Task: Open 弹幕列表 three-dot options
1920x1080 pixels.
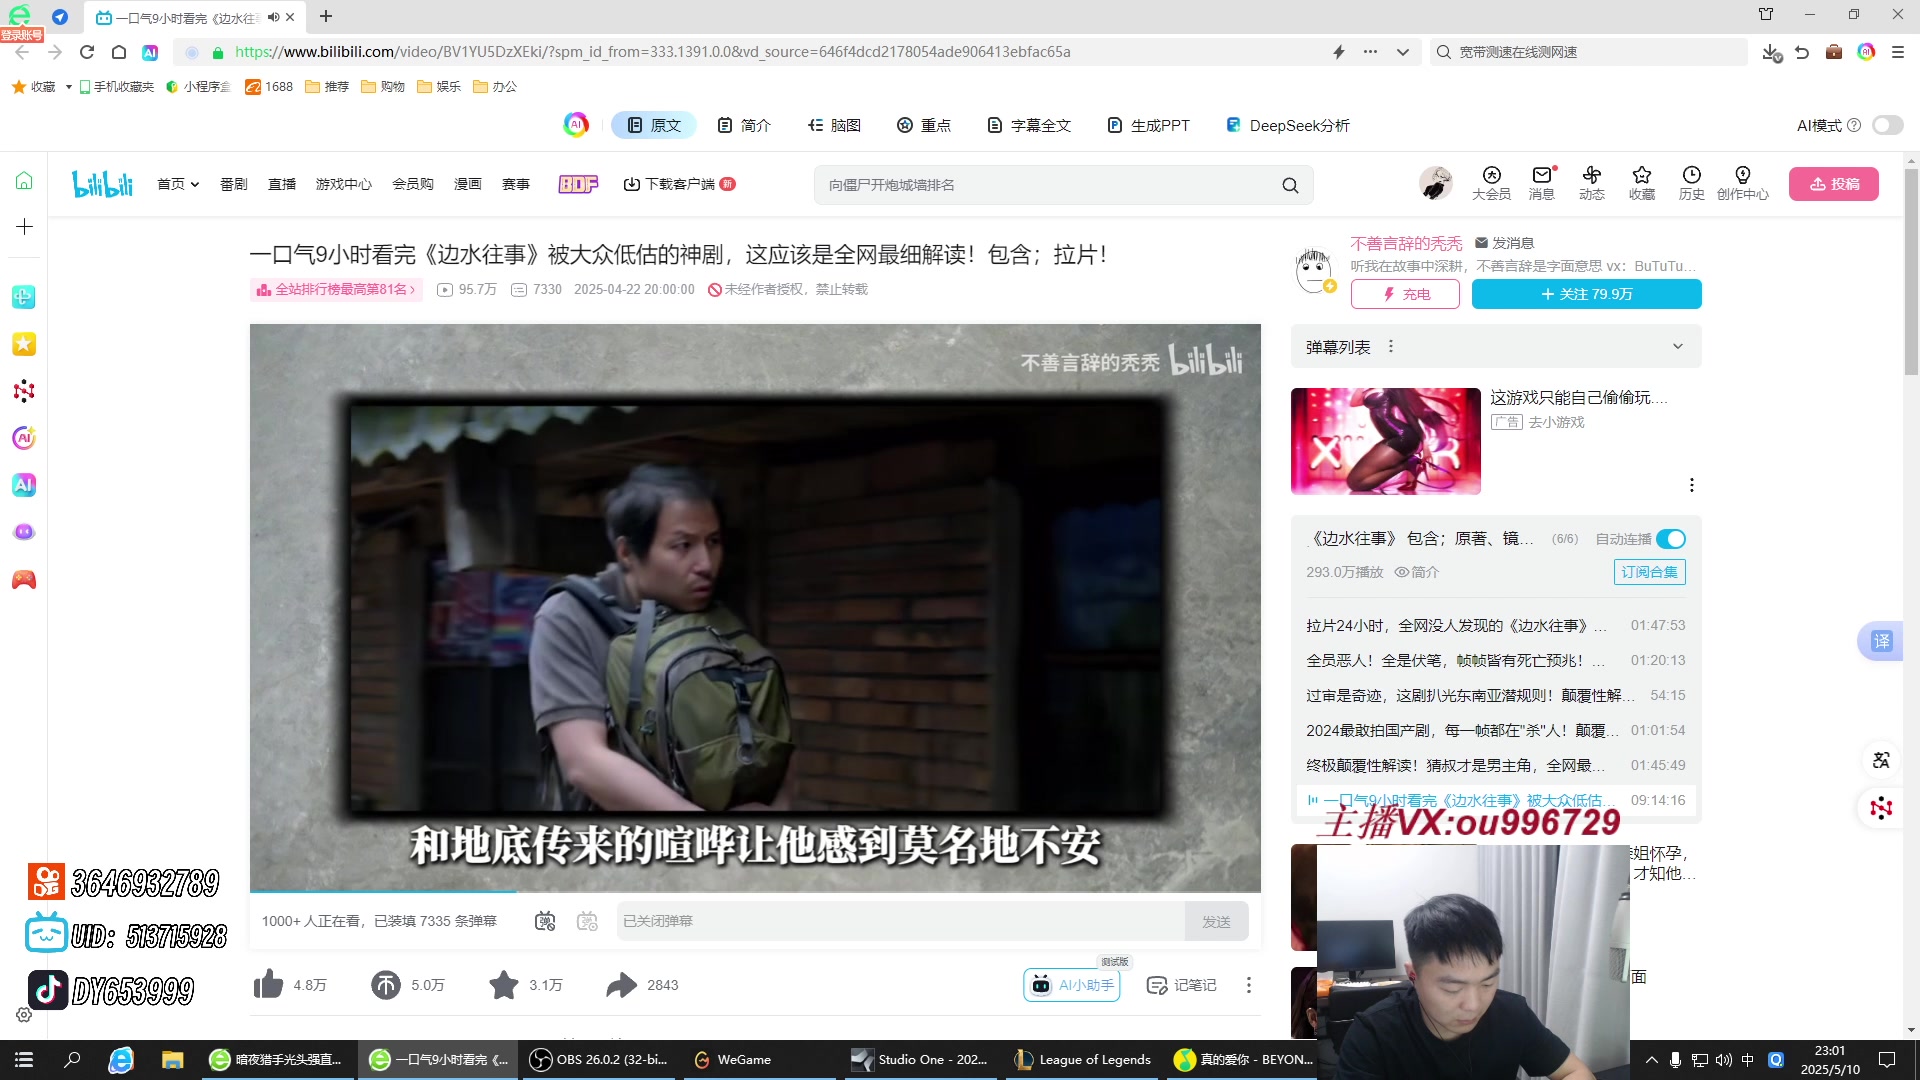Action: [x=1391, y=346]
